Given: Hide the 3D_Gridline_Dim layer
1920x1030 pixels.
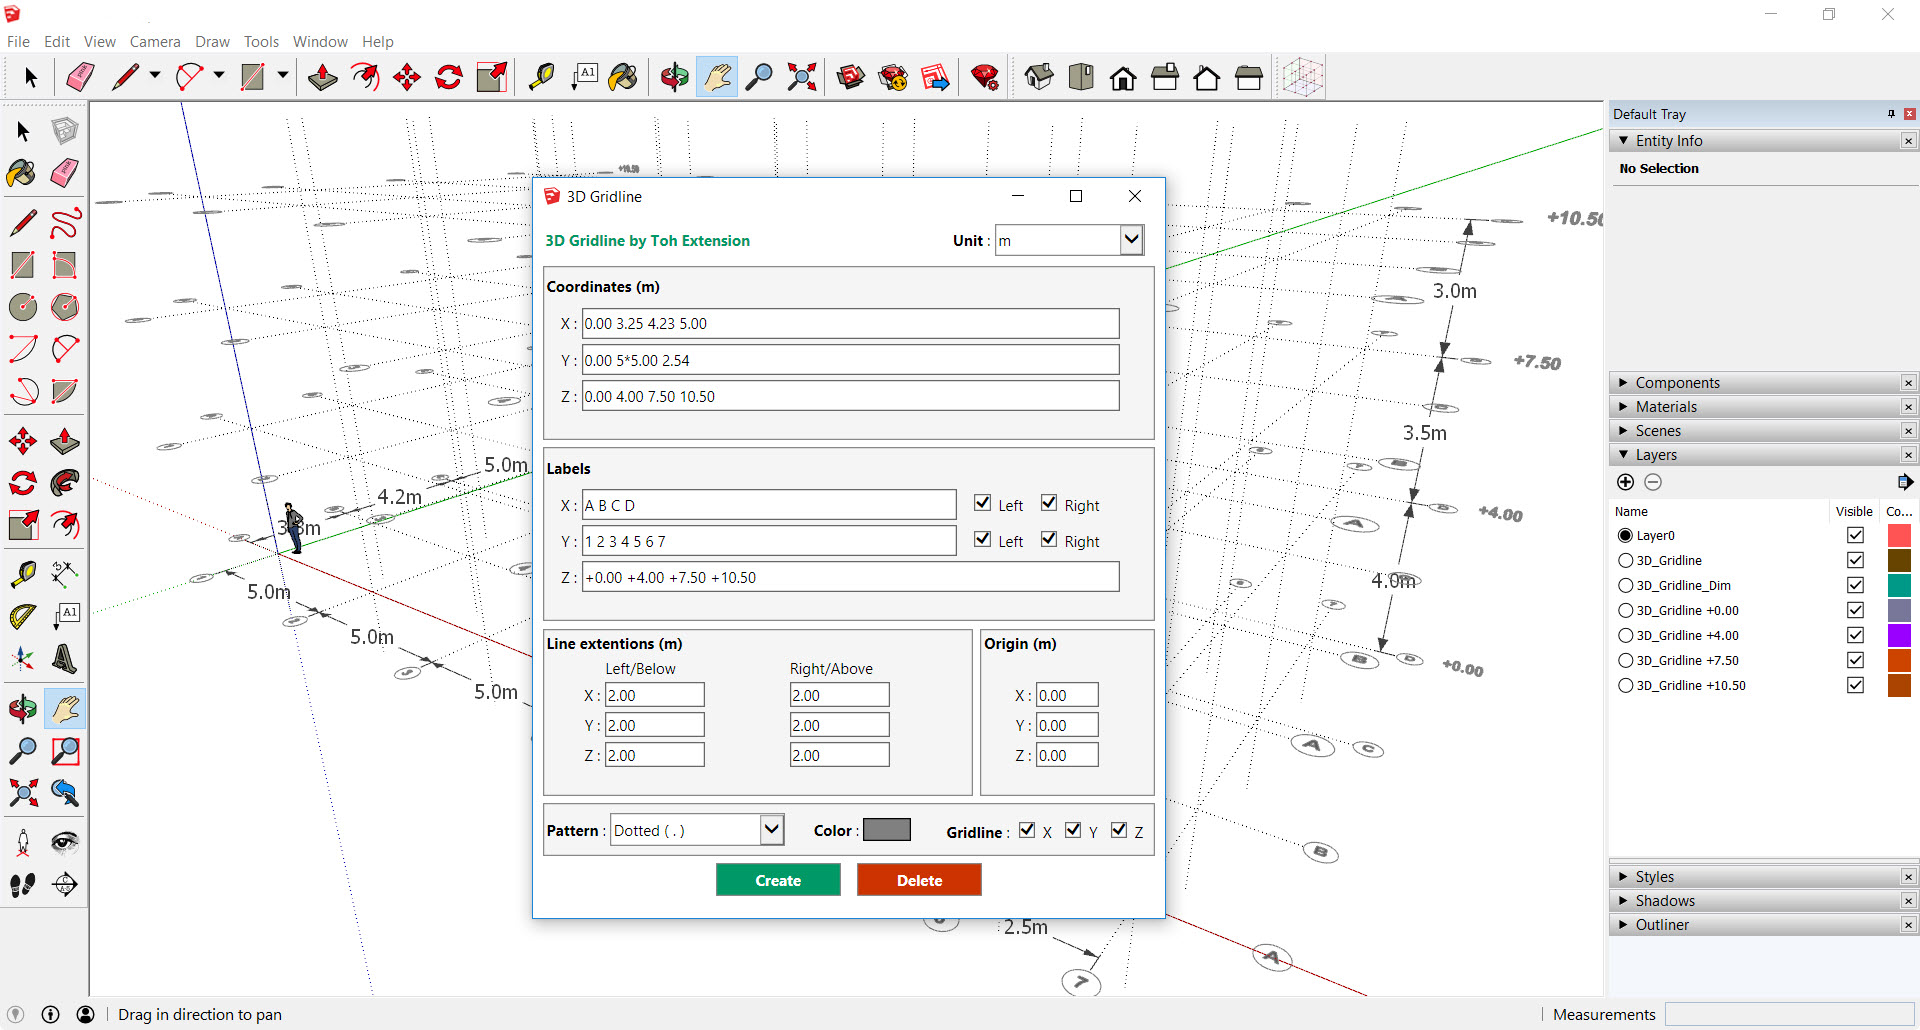Looking at the screenshot, I should (x=1856, y=585).
